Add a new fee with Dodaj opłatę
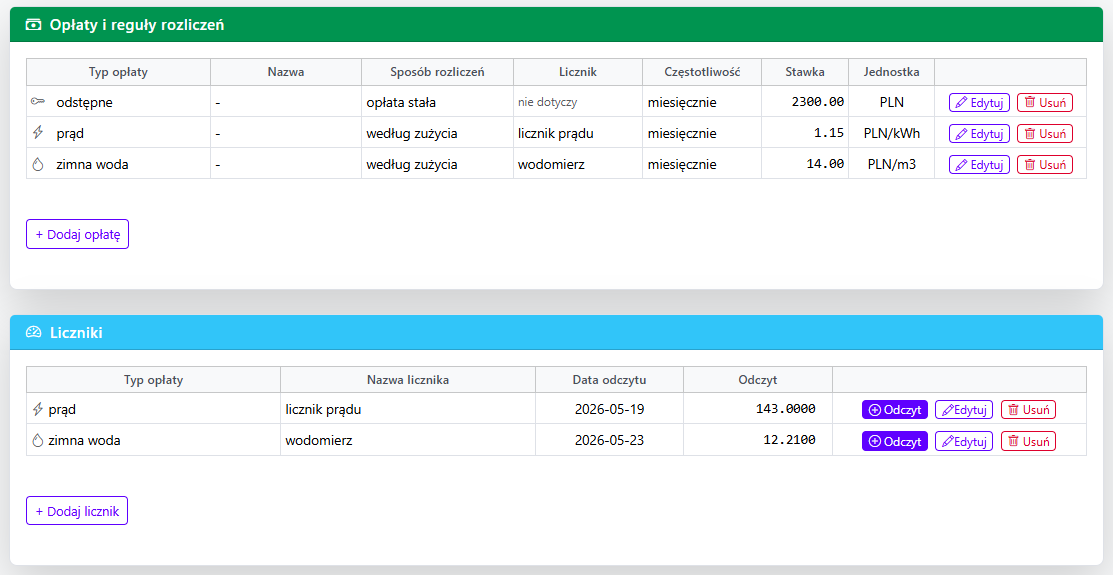1113x575 pixels. click(x=77, y=234)
